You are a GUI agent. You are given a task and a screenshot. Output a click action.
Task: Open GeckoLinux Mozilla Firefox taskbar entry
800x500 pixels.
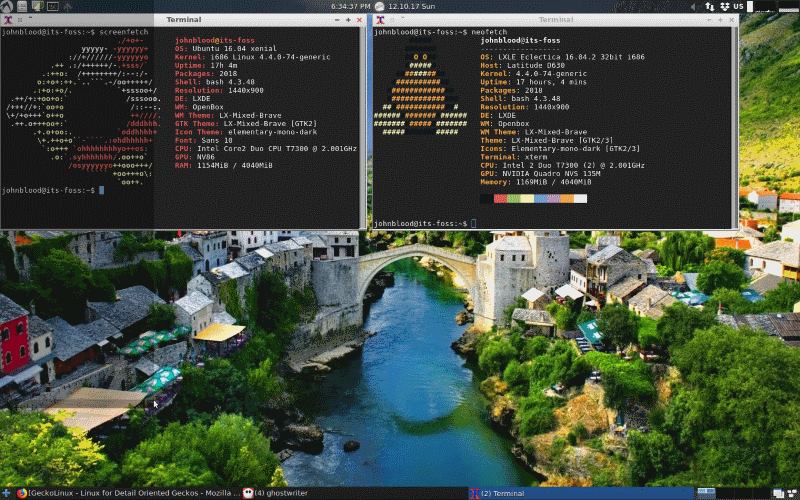tap(128, 493)
